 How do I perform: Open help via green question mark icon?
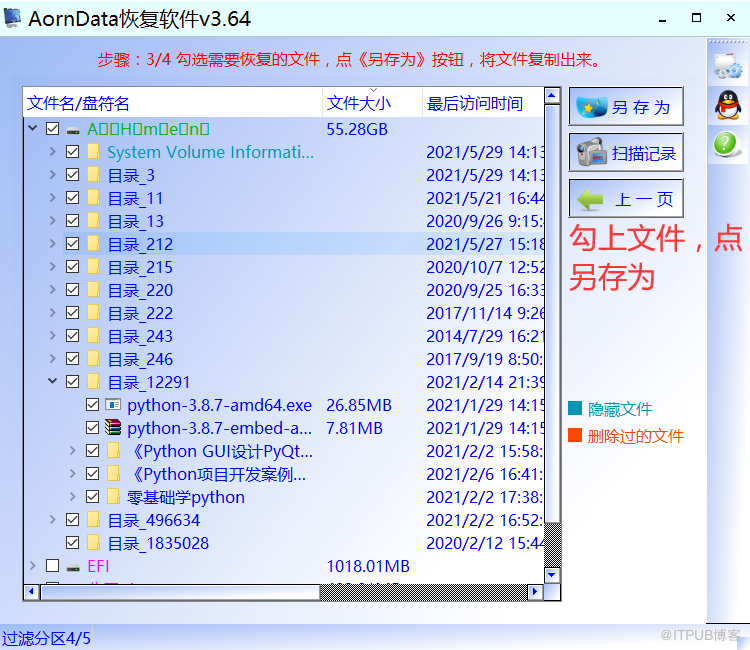coord(726,143)
